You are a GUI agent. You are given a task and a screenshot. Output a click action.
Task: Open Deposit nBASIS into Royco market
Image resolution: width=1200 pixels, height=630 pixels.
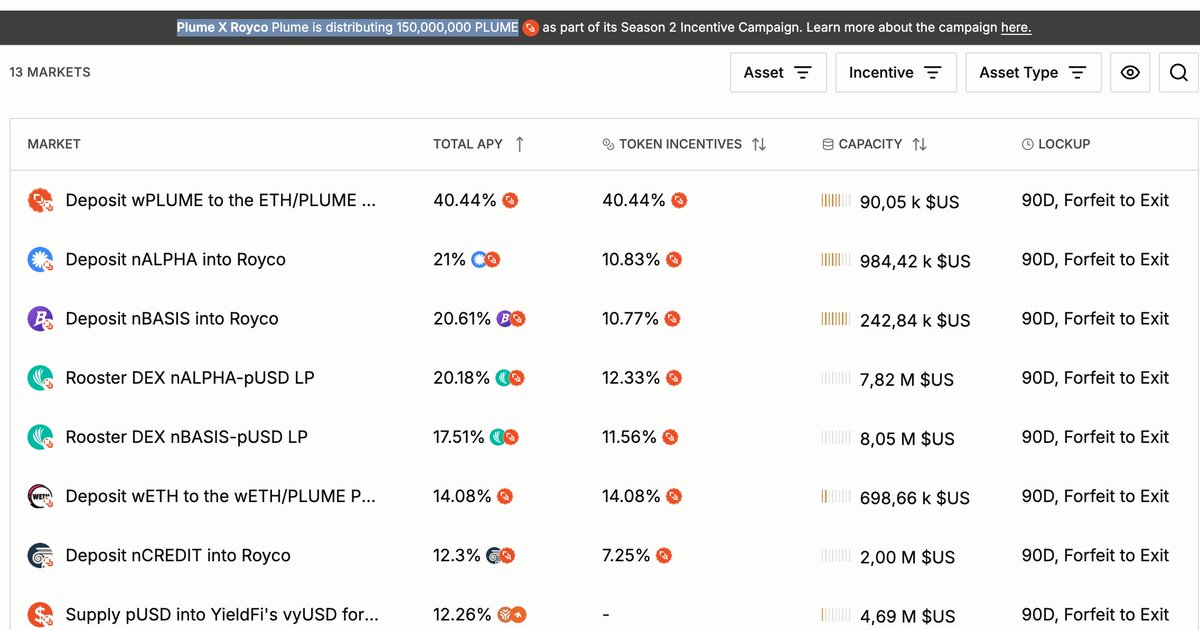(x=172, y=318)
